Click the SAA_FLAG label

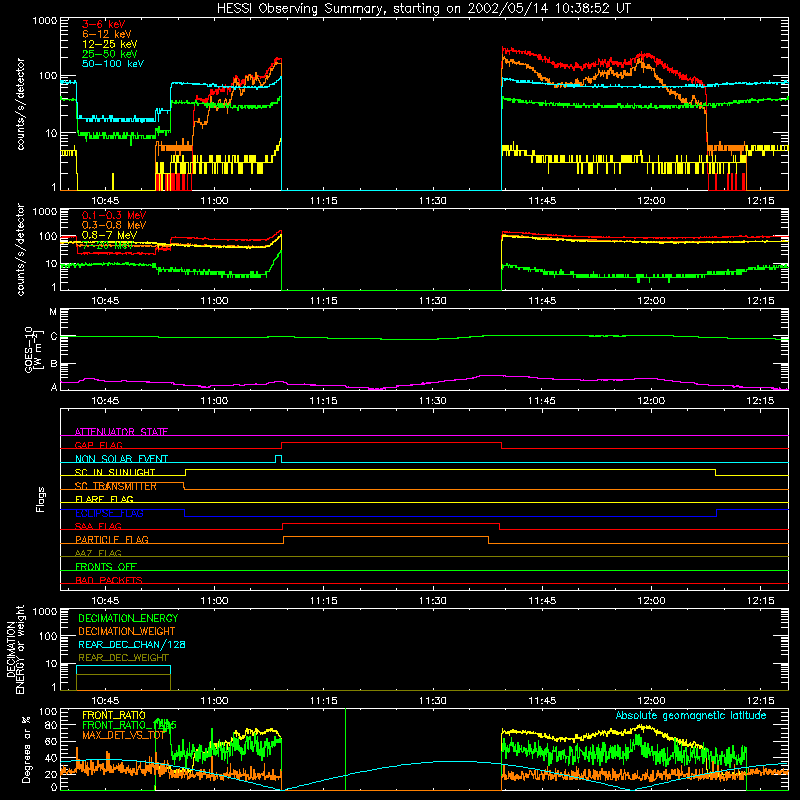tap(98, 526)
